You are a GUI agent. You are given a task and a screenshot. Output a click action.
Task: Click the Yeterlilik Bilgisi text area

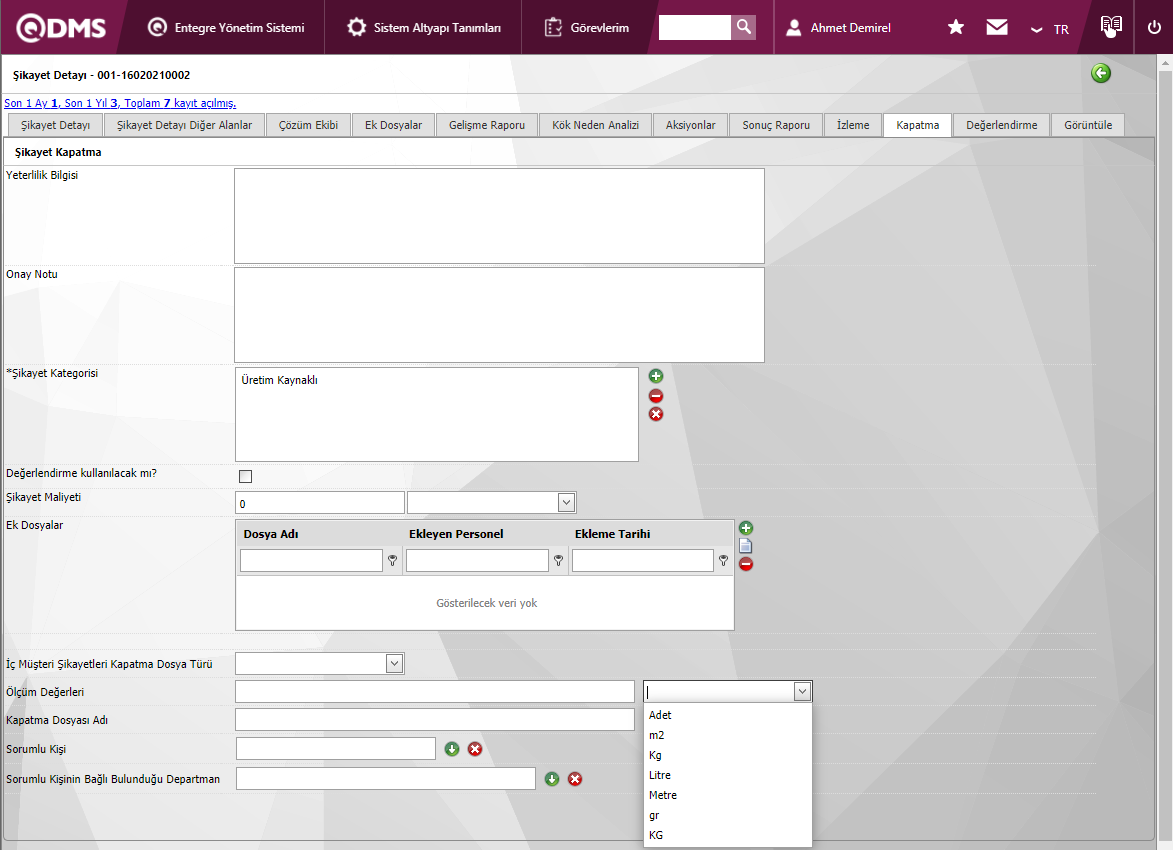click(499, 216)
